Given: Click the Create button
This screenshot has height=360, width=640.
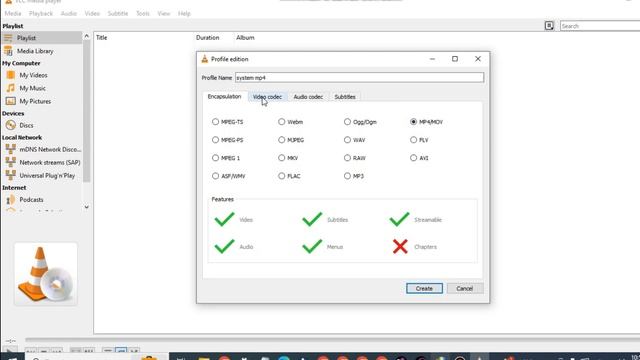Looking at the screenshot, I should click(x=424, y=288).
